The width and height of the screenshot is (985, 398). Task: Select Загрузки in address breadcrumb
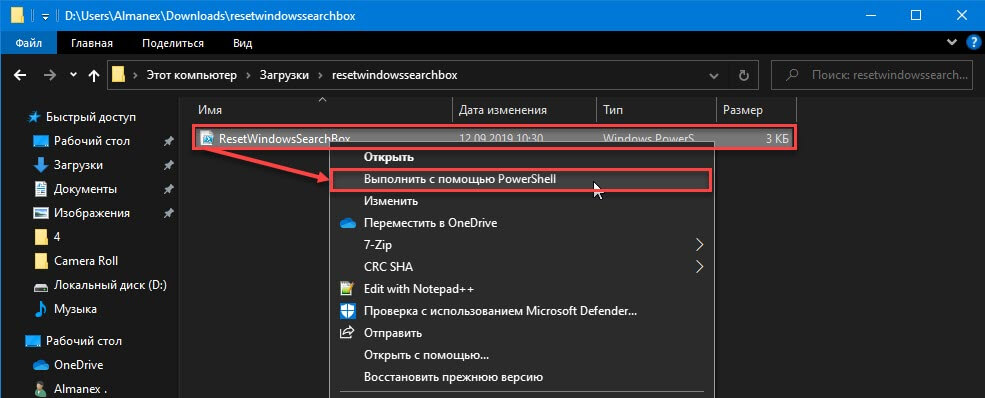(285, 75)
